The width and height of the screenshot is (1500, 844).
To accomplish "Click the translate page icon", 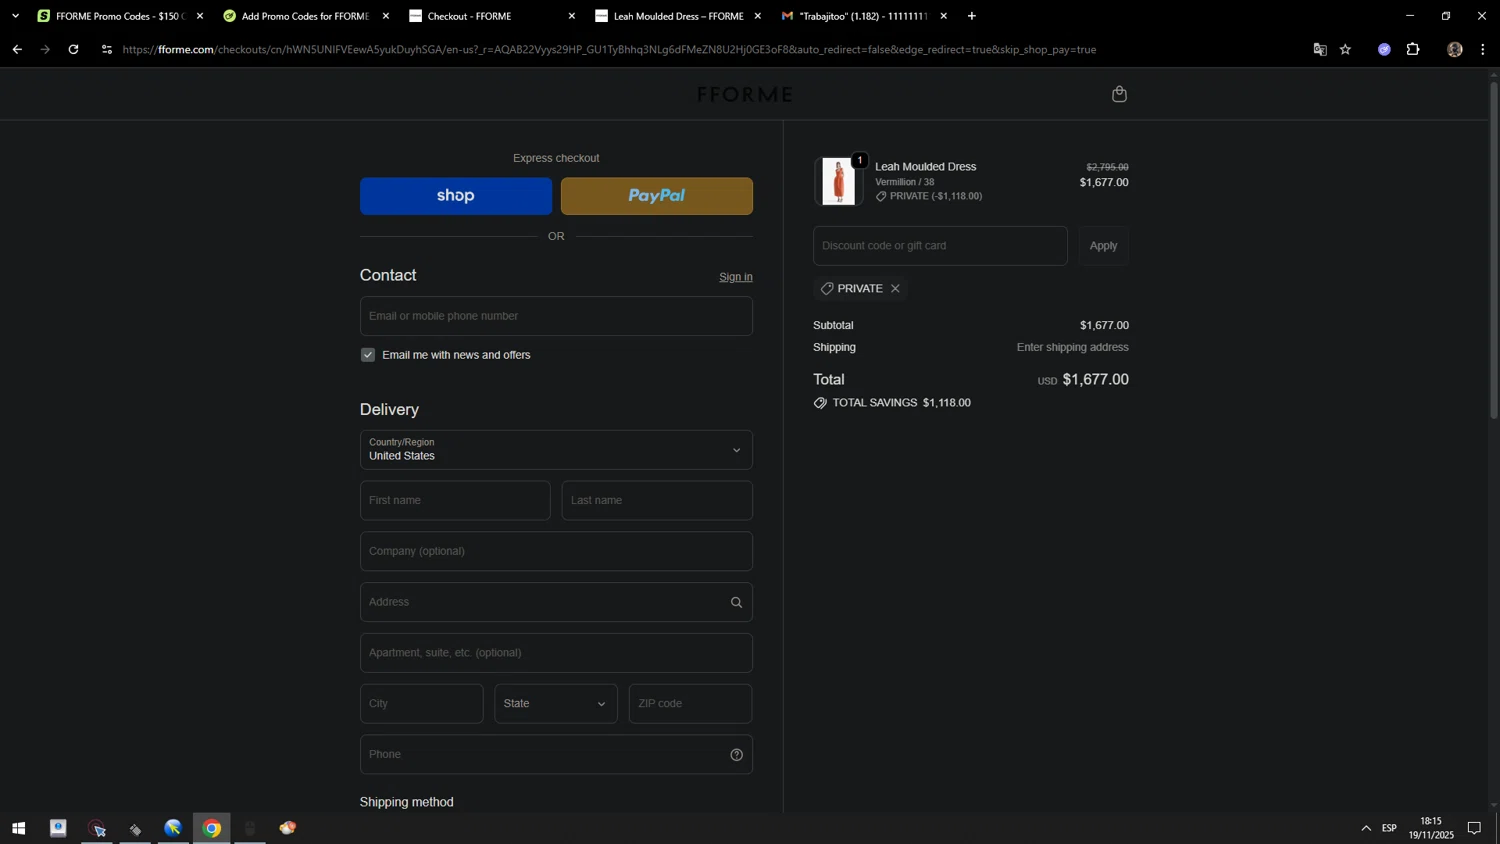I will [1320, 49].
